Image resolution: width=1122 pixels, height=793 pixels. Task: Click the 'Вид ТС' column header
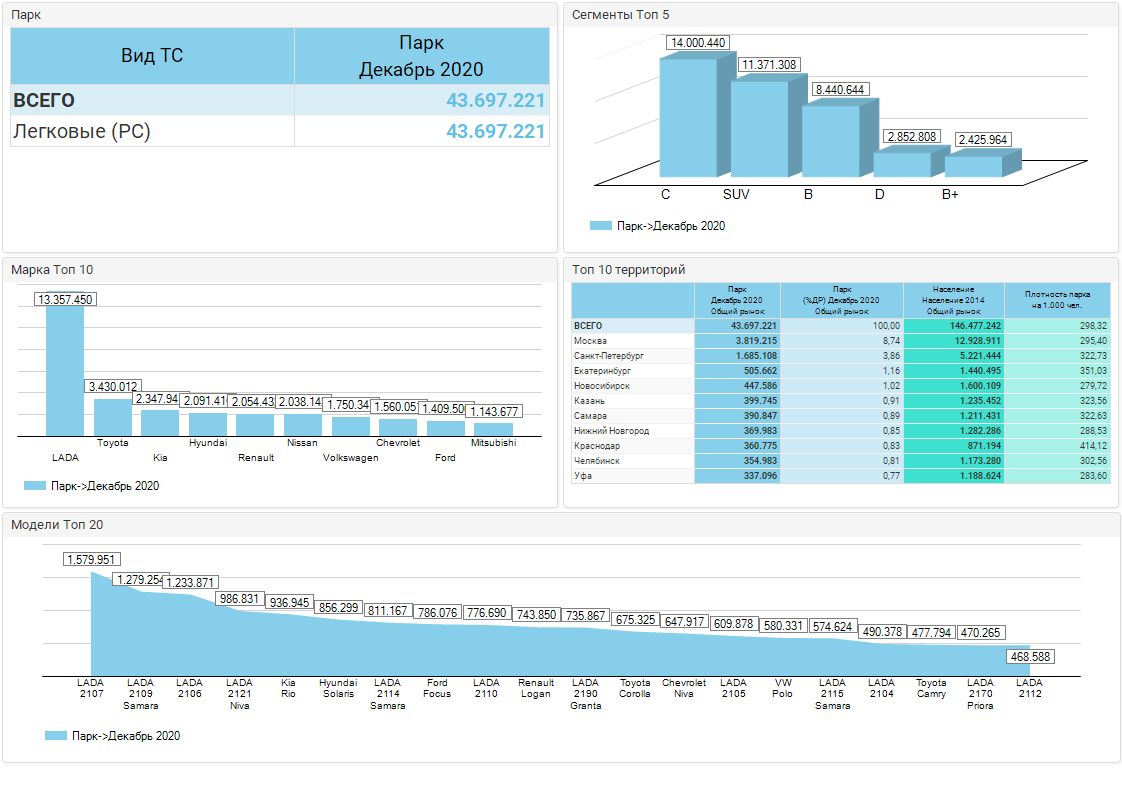coord(152,56)
